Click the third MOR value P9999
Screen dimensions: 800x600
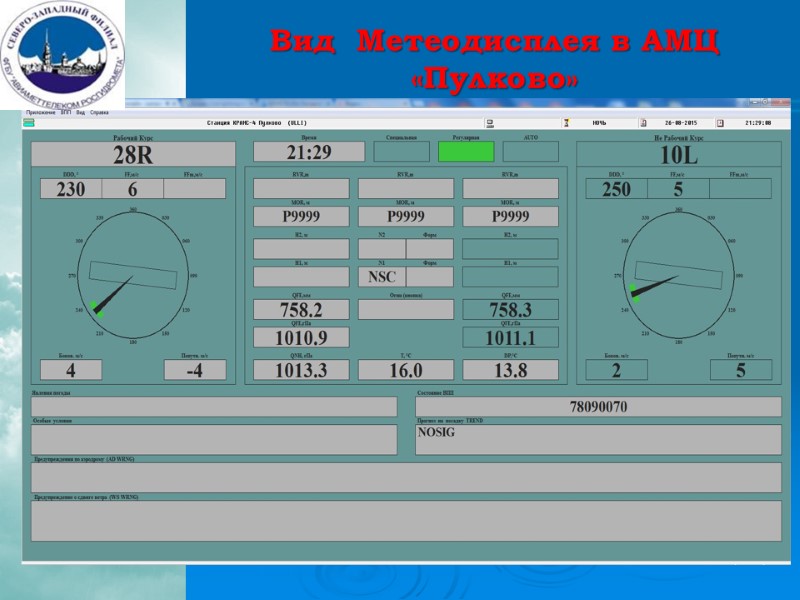[510, 216]
